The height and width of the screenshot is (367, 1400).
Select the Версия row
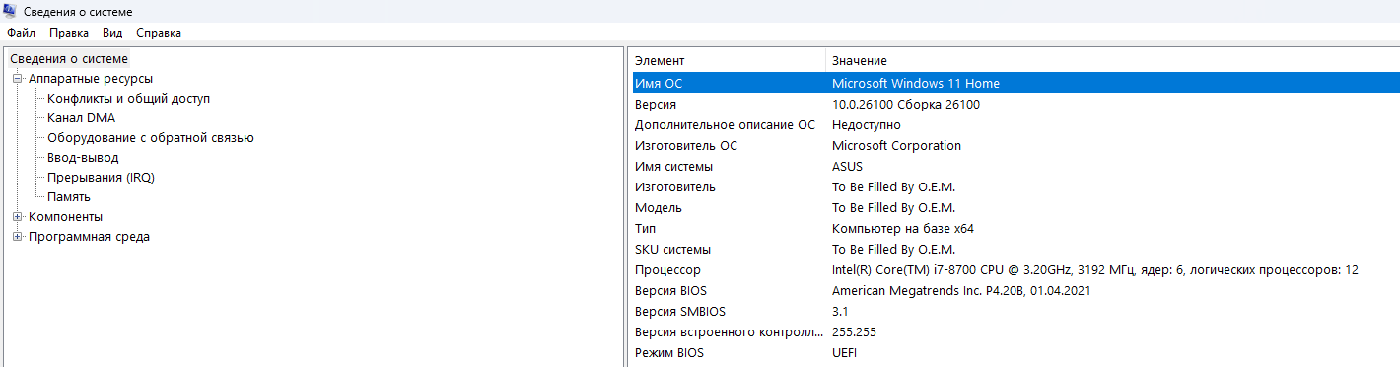(1015, 104)
